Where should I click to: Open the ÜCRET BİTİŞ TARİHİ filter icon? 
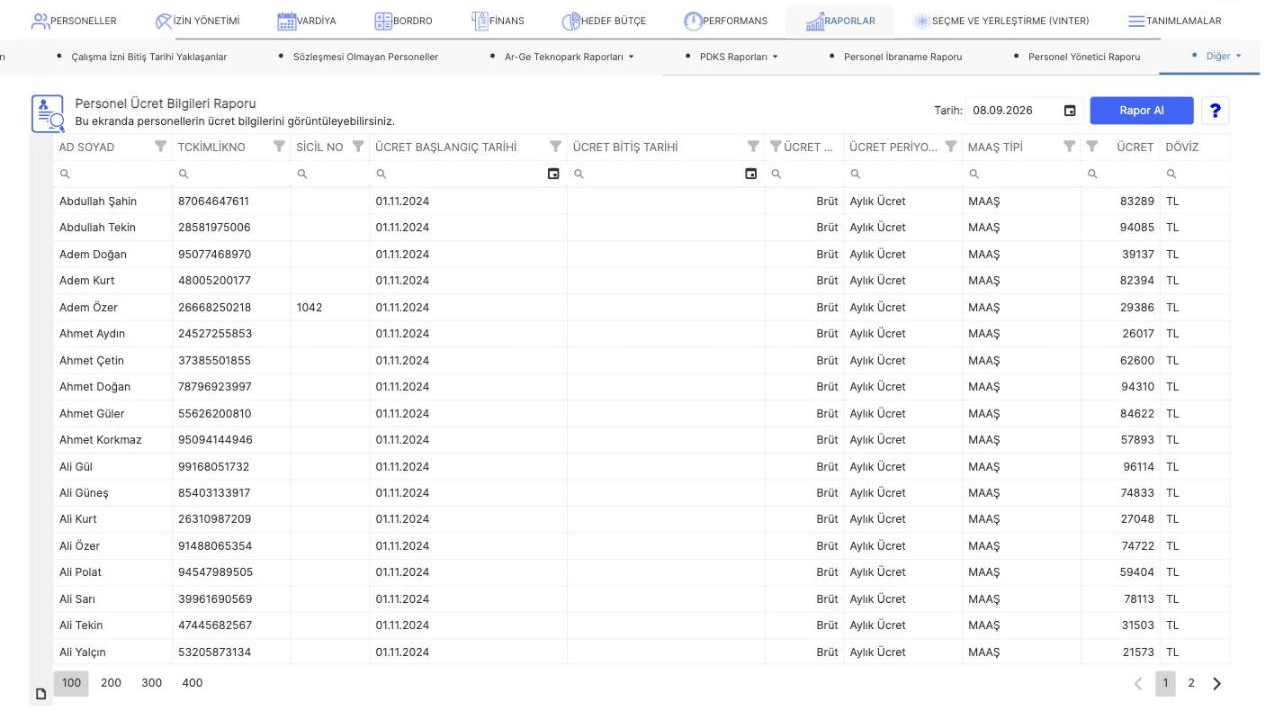click(x=753, y=148)
